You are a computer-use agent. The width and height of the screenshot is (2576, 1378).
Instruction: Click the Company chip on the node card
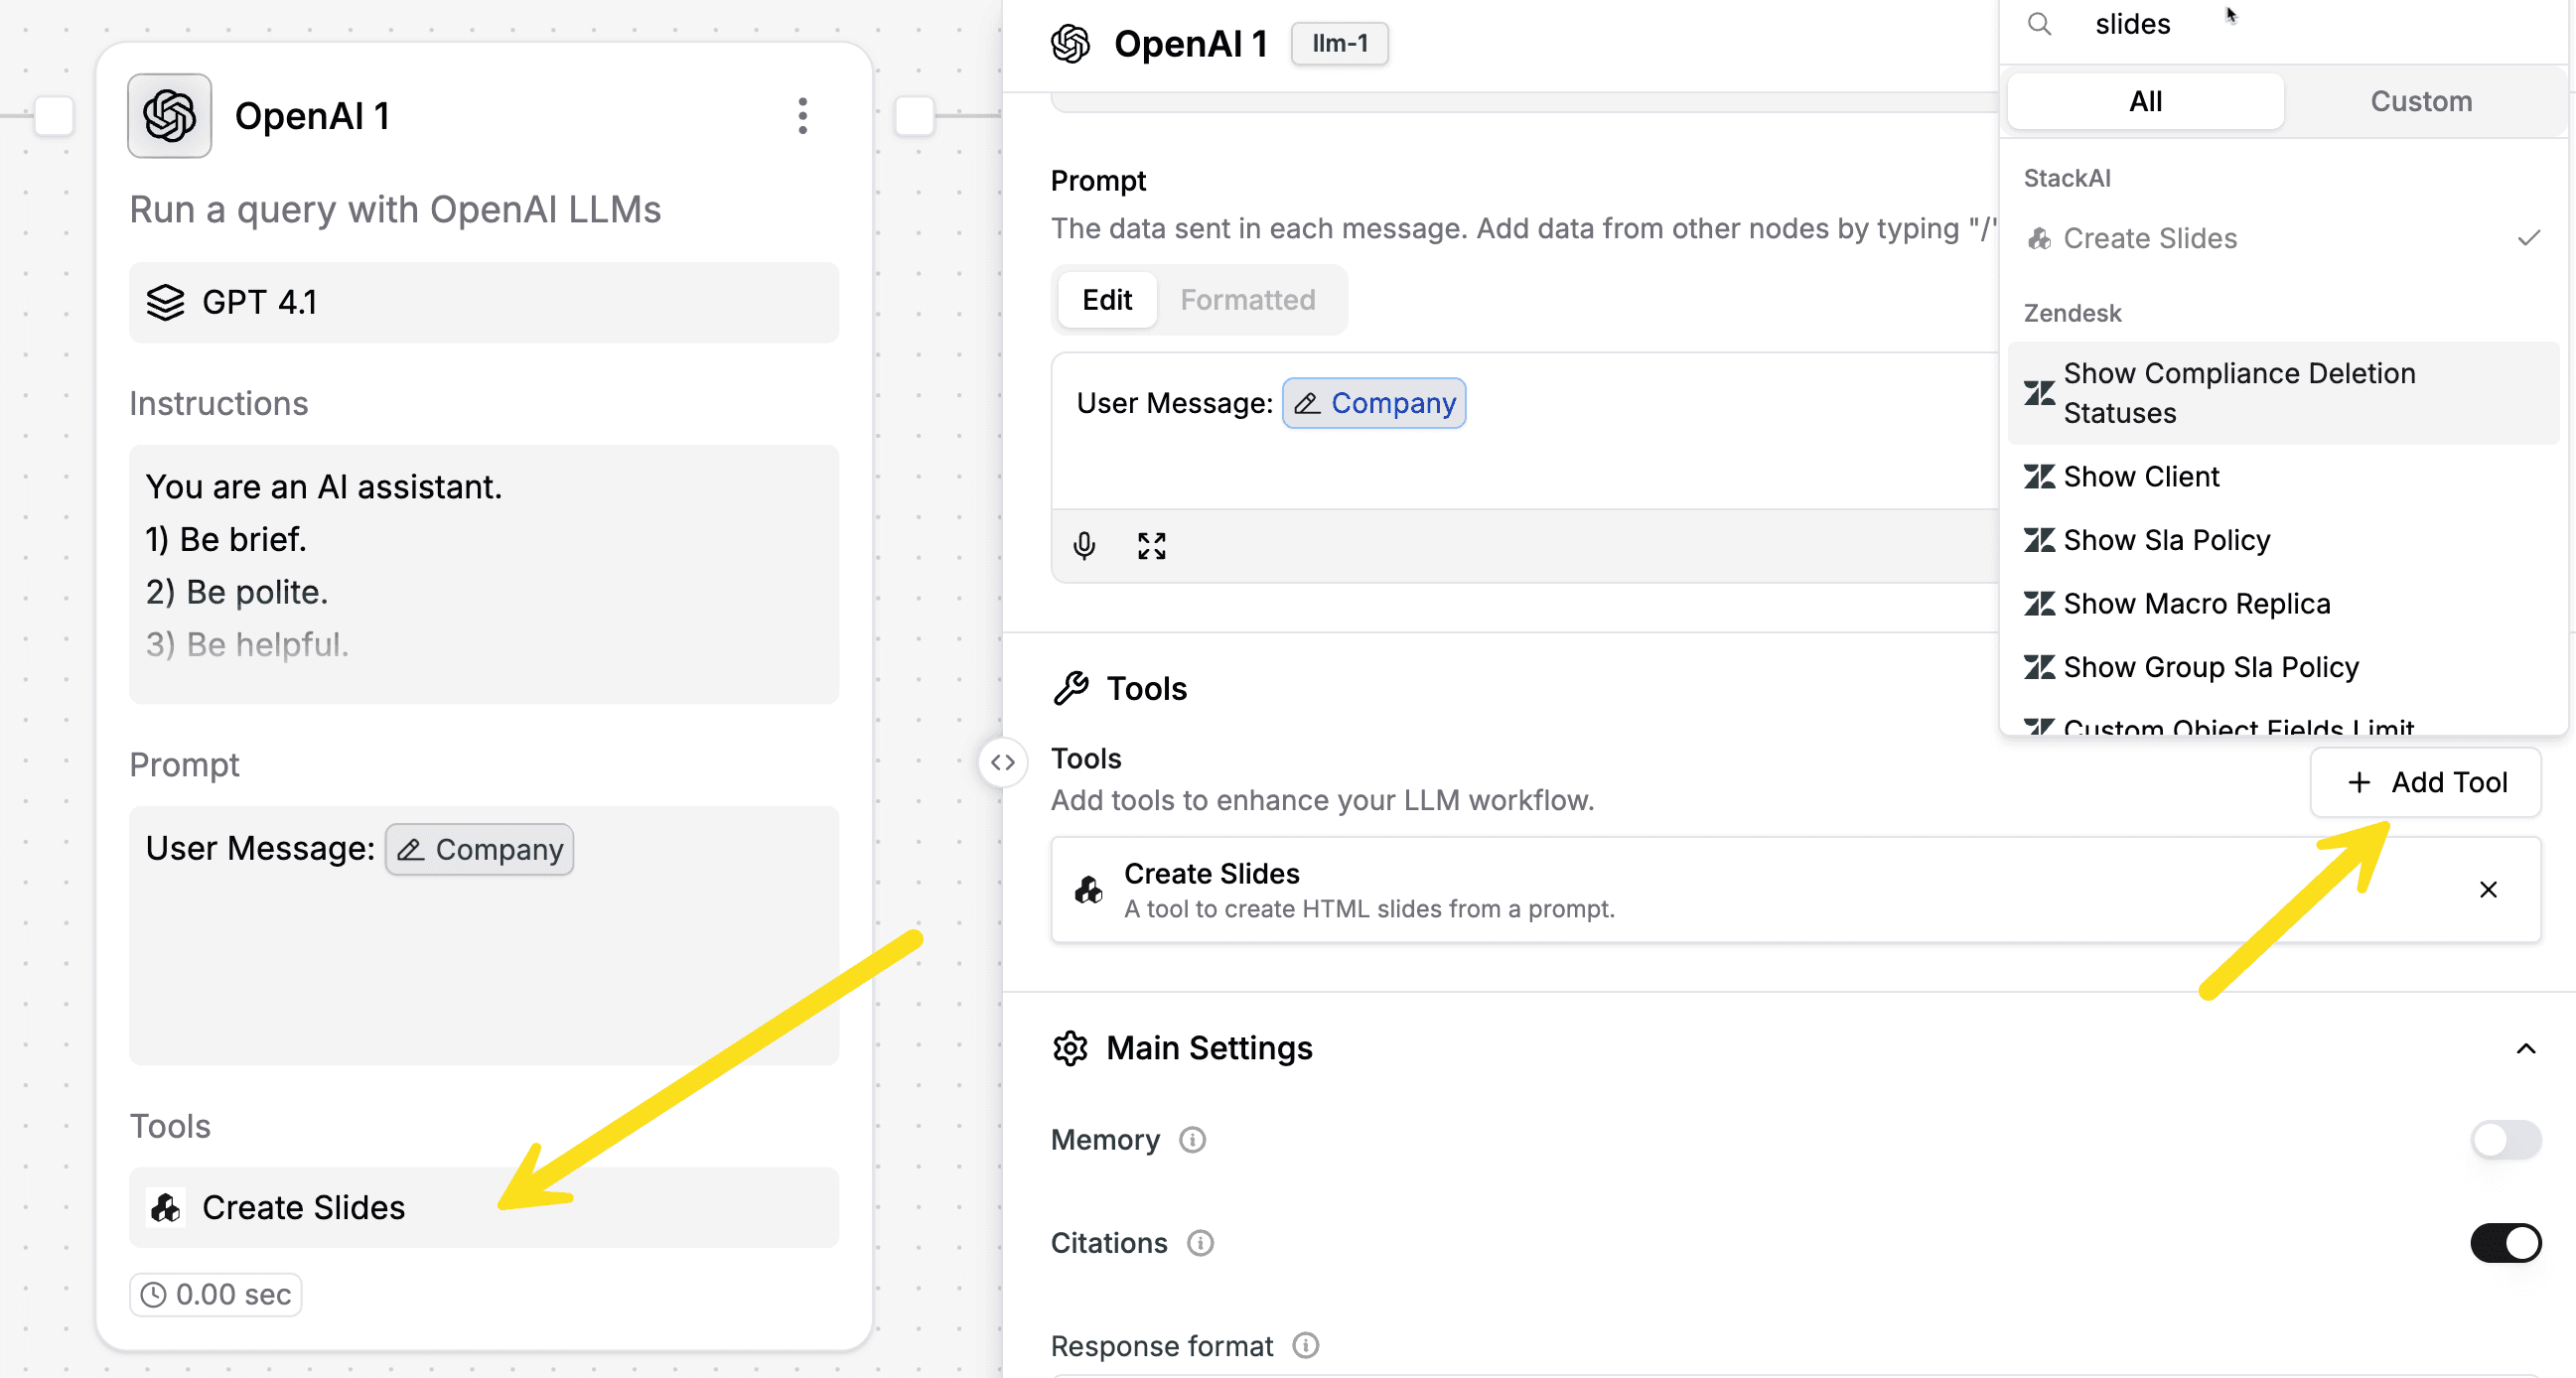click(x=480, y=849)
